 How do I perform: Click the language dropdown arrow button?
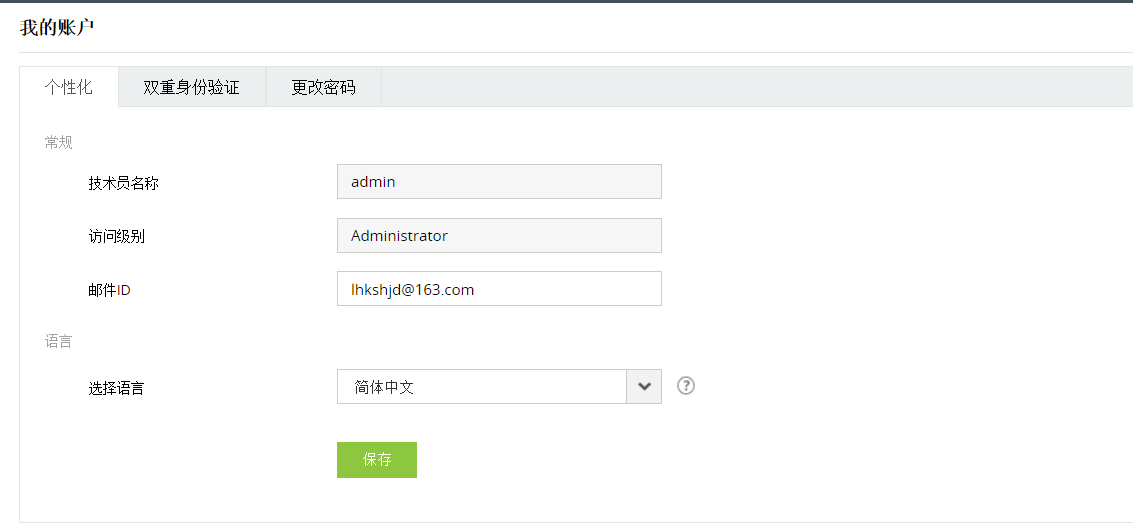click(x=644, y=387)
